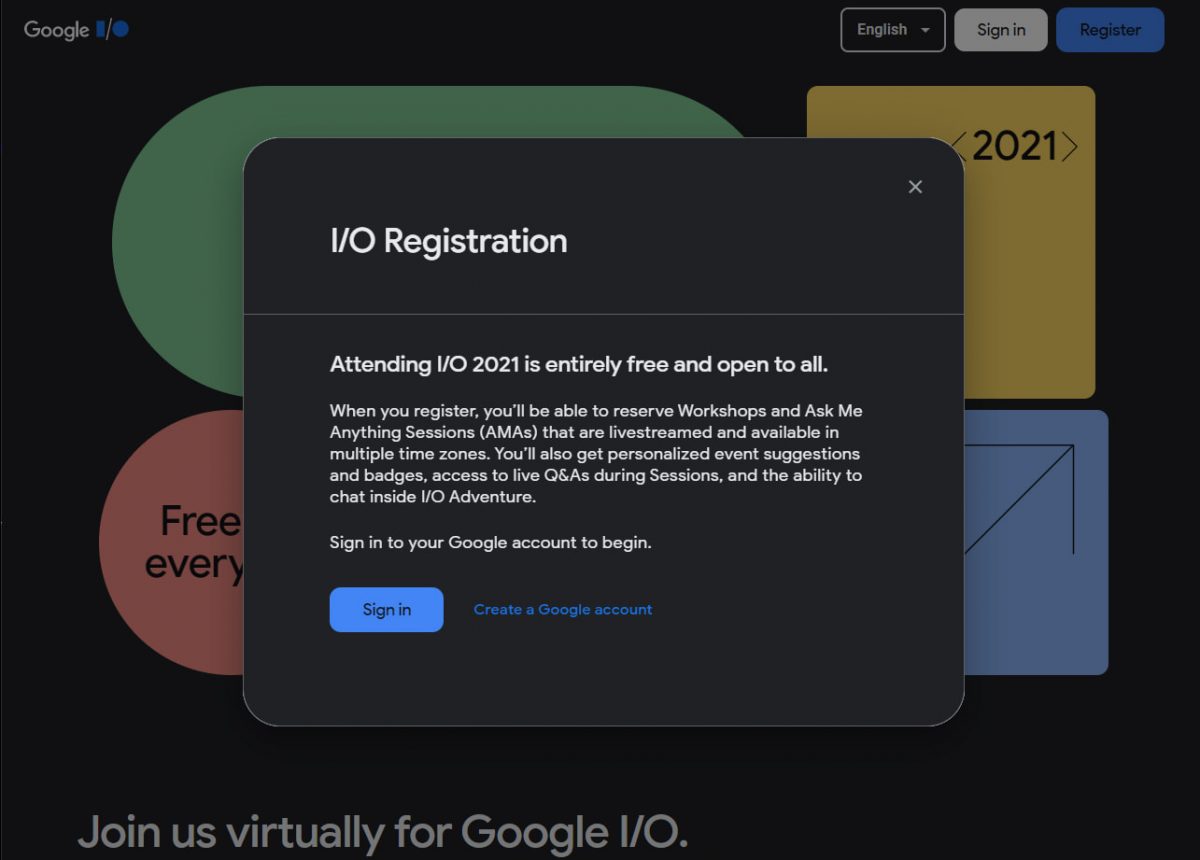
Task: Click Sign in in the top header
Action: (x=1000, y=30)
